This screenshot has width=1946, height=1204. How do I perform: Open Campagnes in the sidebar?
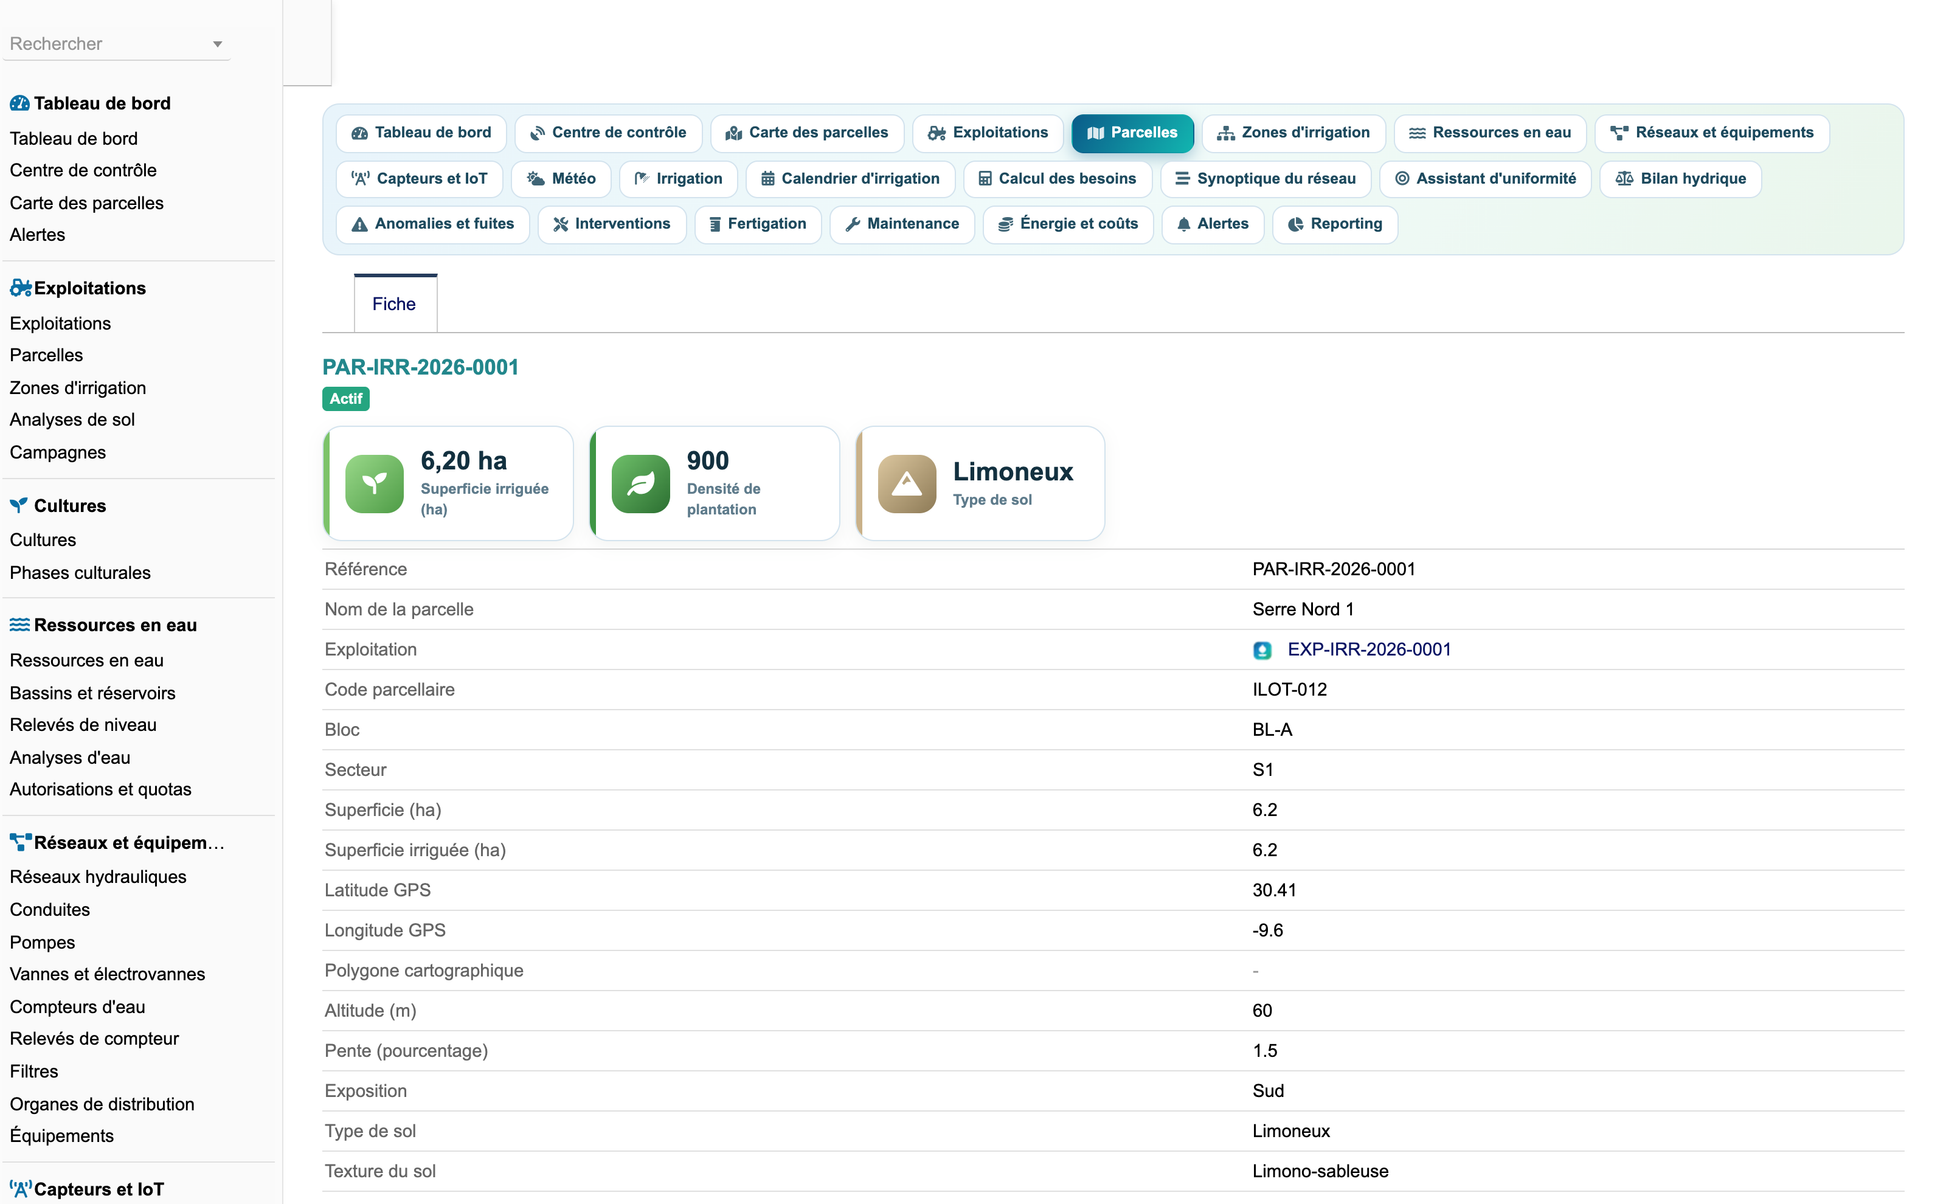(58, 452)
